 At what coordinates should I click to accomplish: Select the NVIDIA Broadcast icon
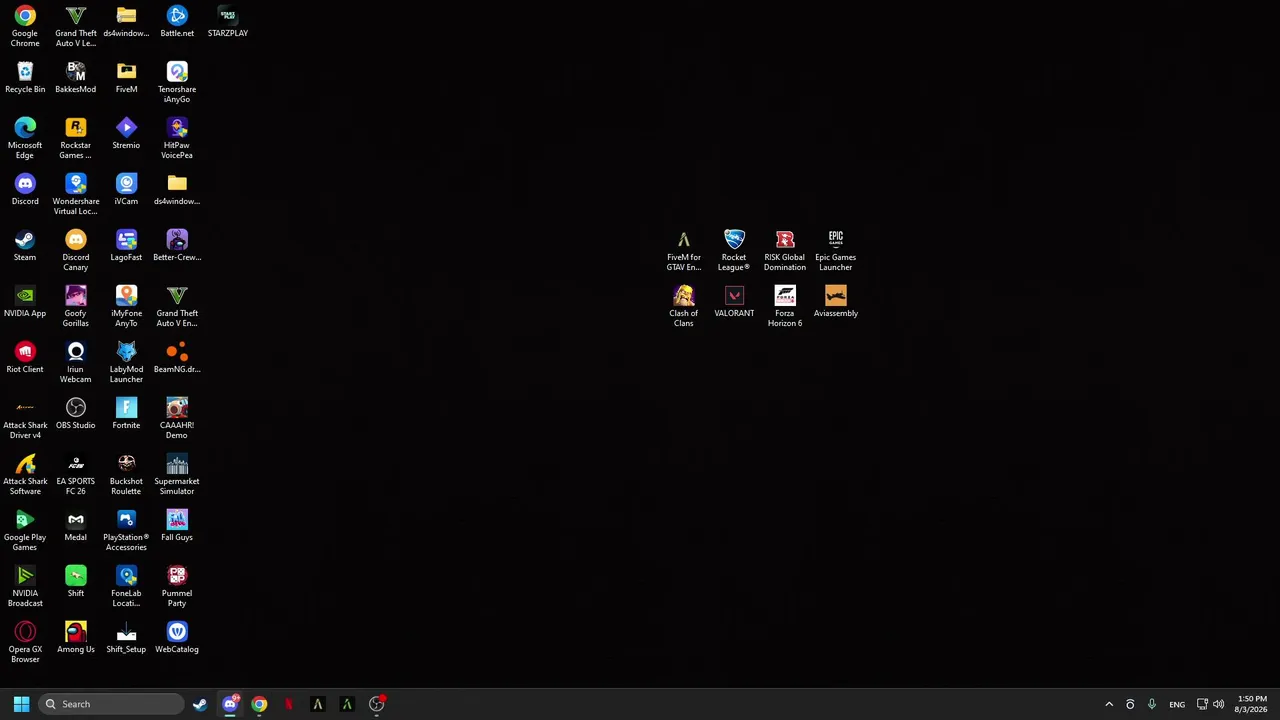point(25,586)
